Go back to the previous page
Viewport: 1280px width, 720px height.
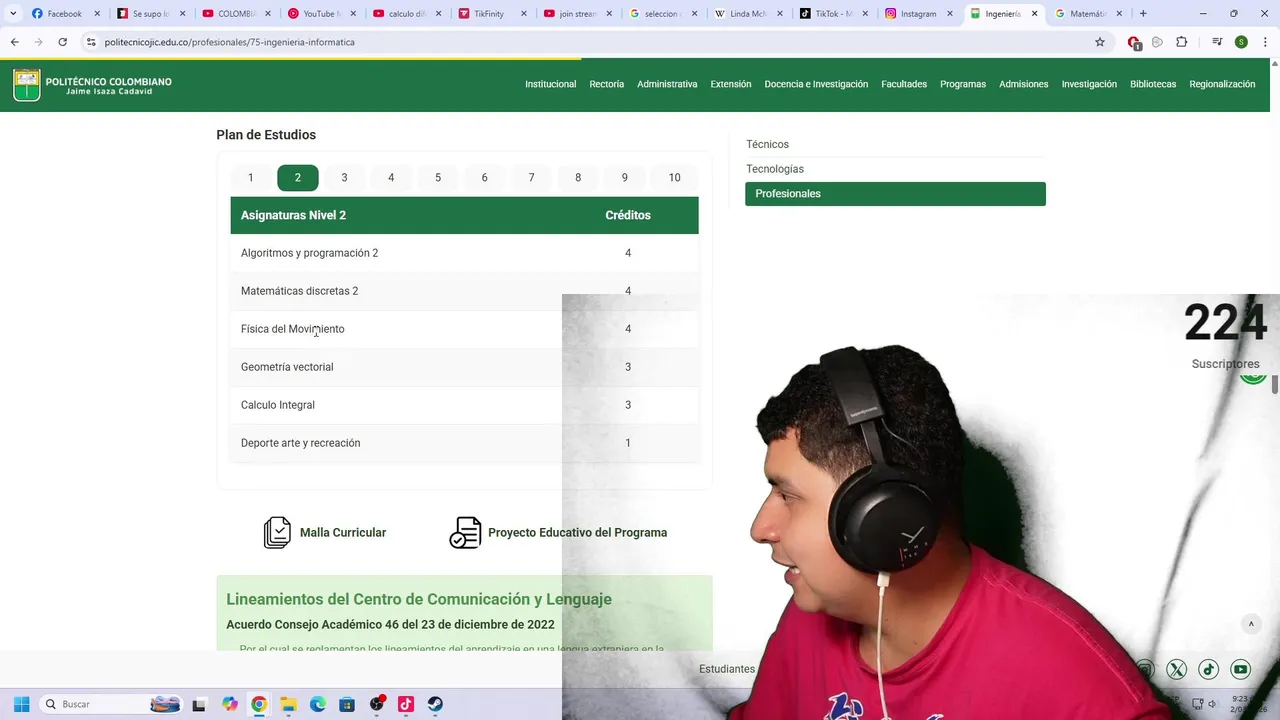14,42
